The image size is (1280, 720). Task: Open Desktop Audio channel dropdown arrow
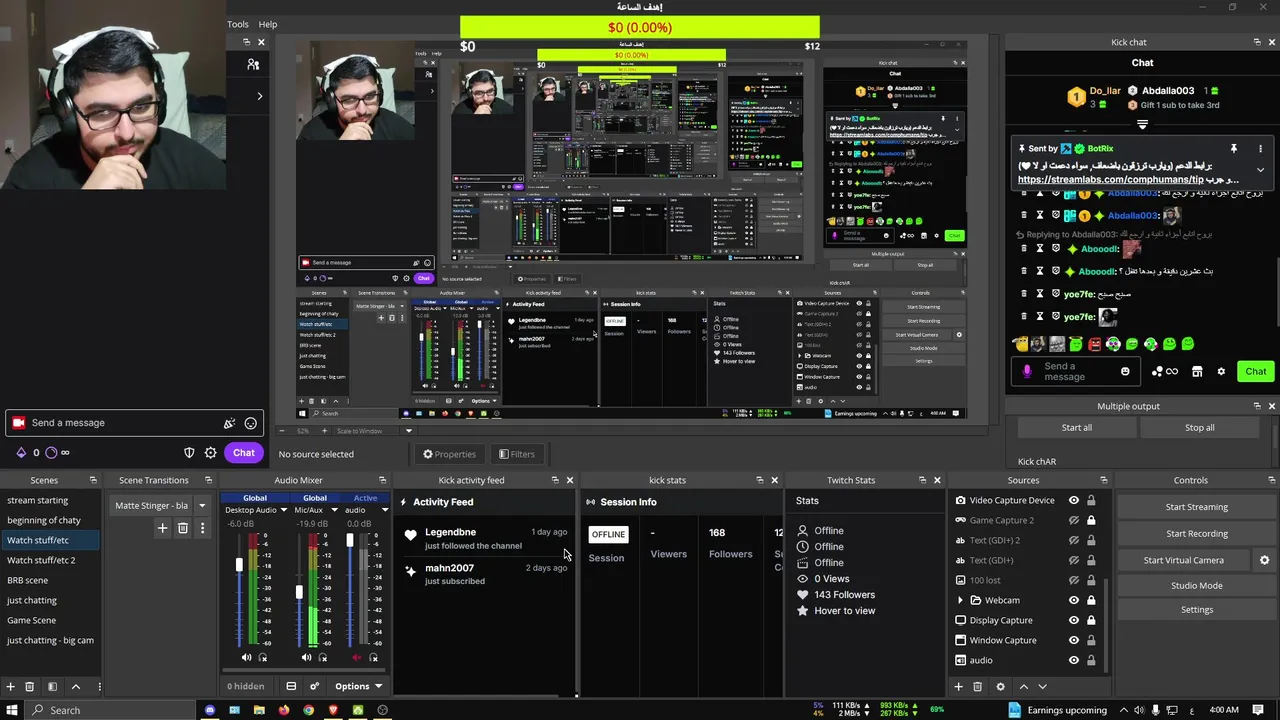284,510
